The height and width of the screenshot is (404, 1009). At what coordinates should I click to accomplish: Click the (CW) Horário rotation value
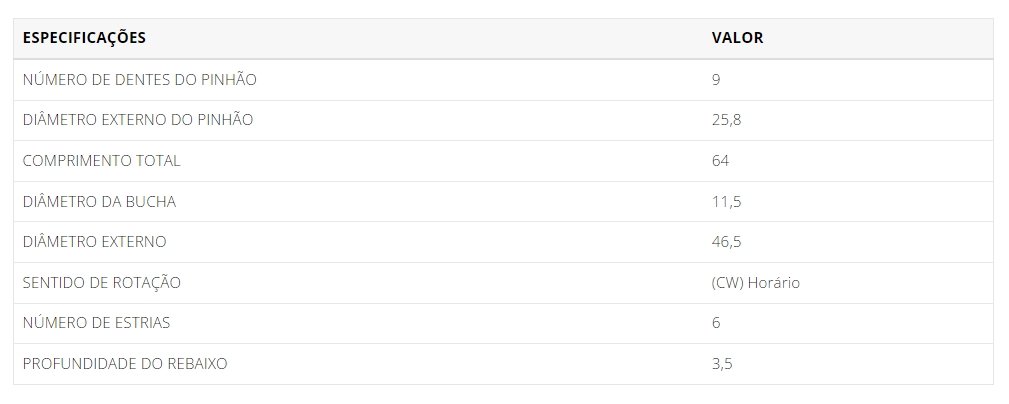pyautogui.click(x=755, y=283)
